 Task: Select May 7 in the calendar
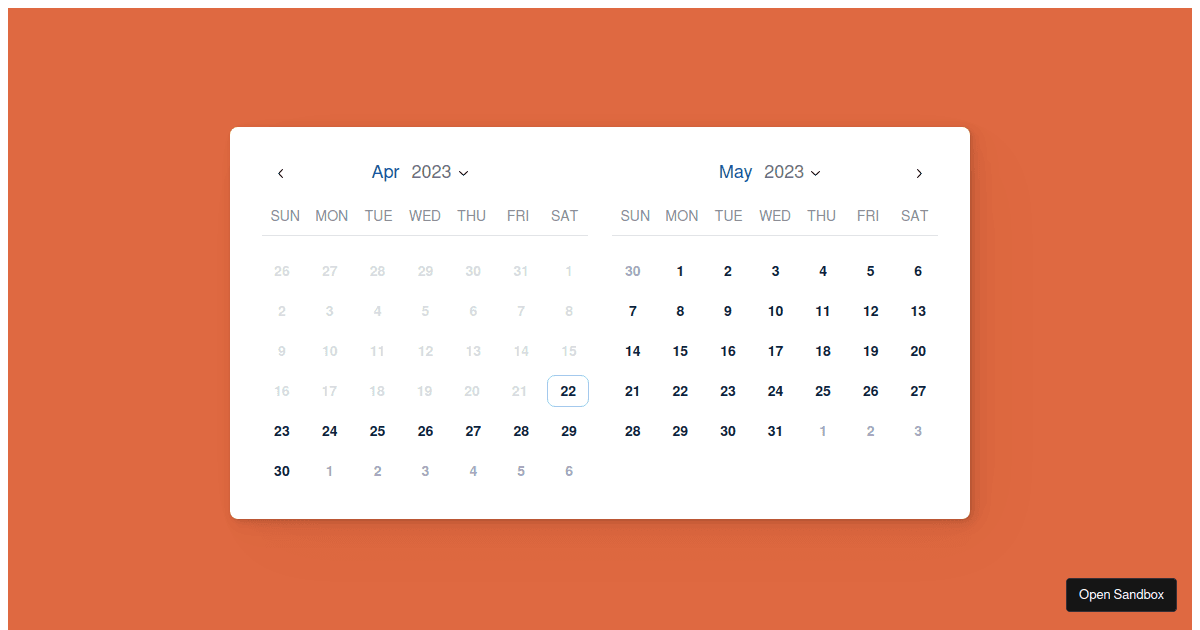pos(632,311)
